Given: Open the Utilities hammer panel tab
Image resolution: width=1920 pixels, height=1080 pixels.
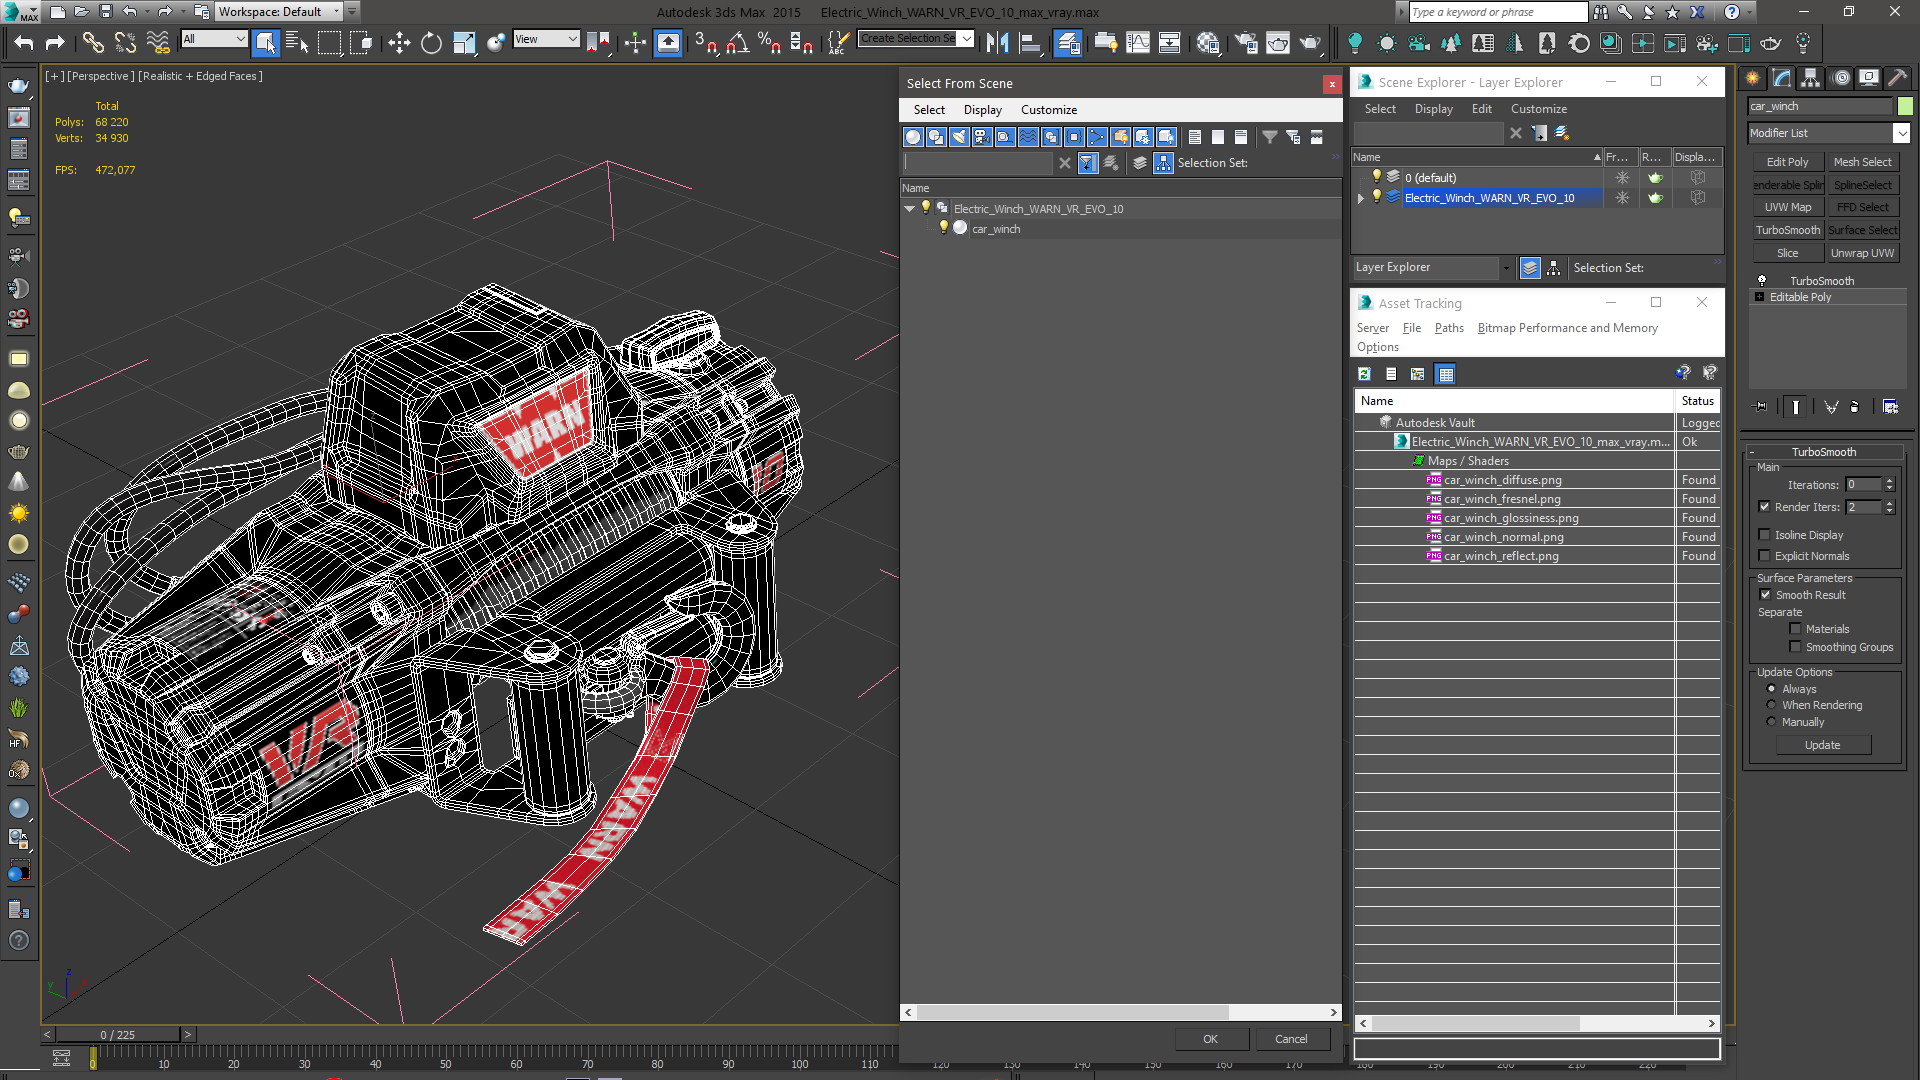Looking at the screenshot, I should pos(1897,78).
